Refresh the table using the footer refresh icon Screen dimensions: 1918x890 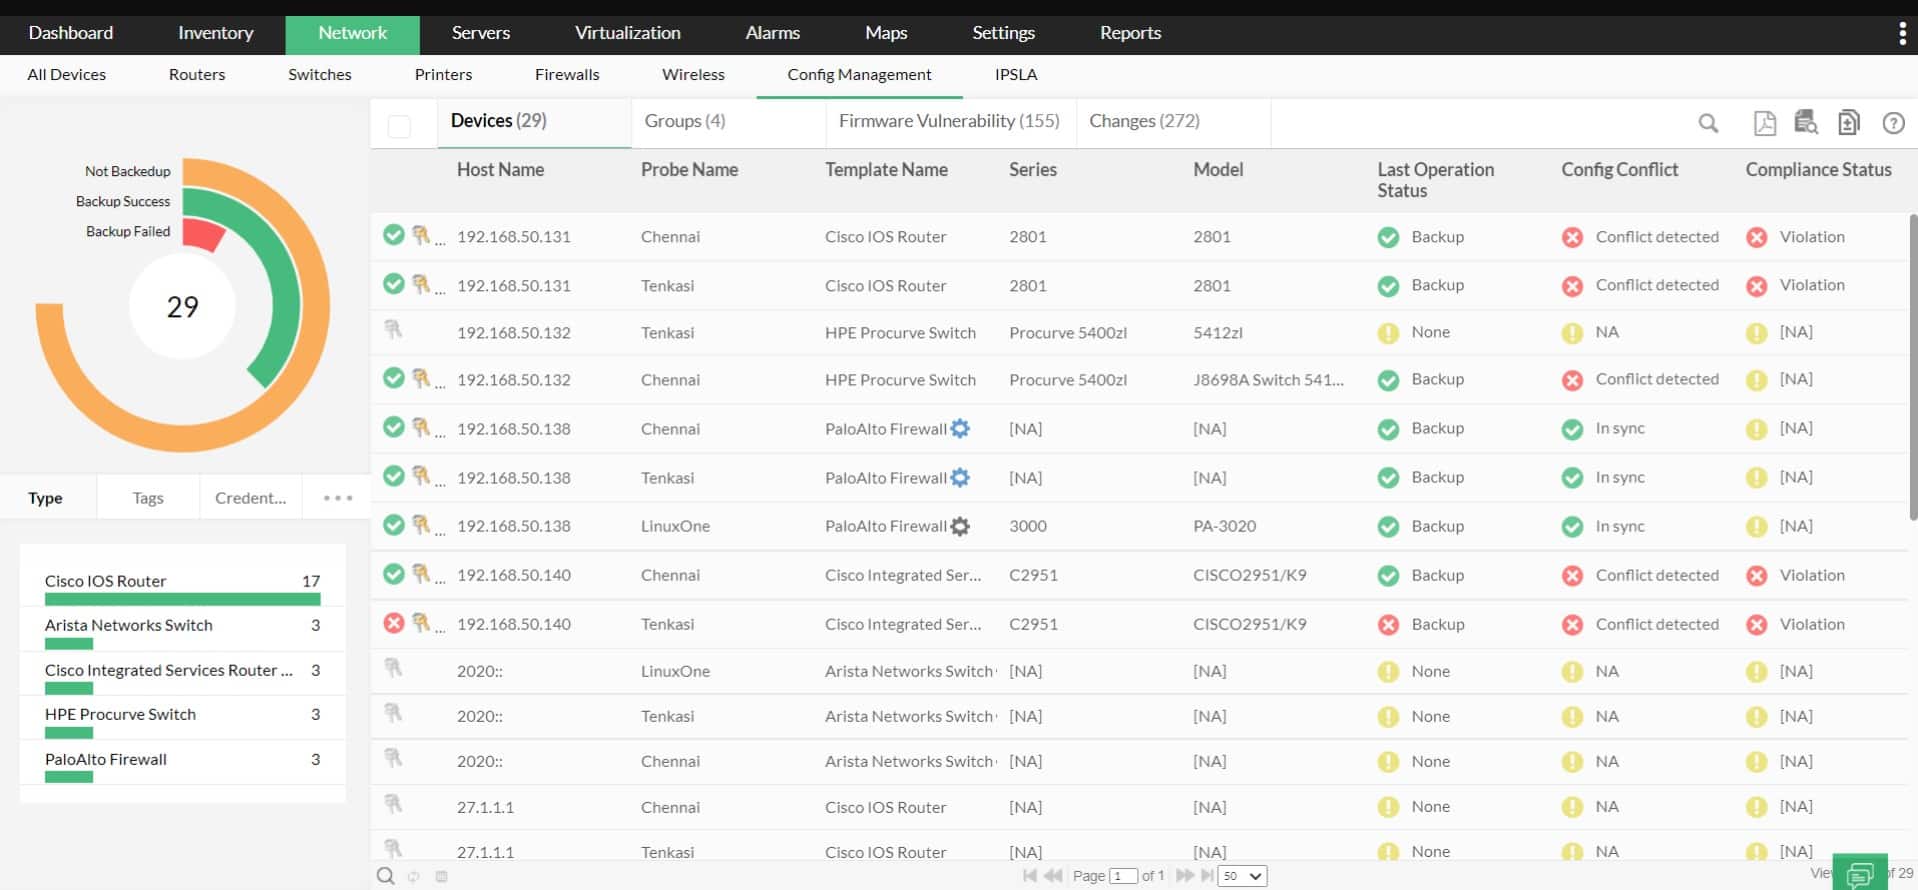coord(413,877)
